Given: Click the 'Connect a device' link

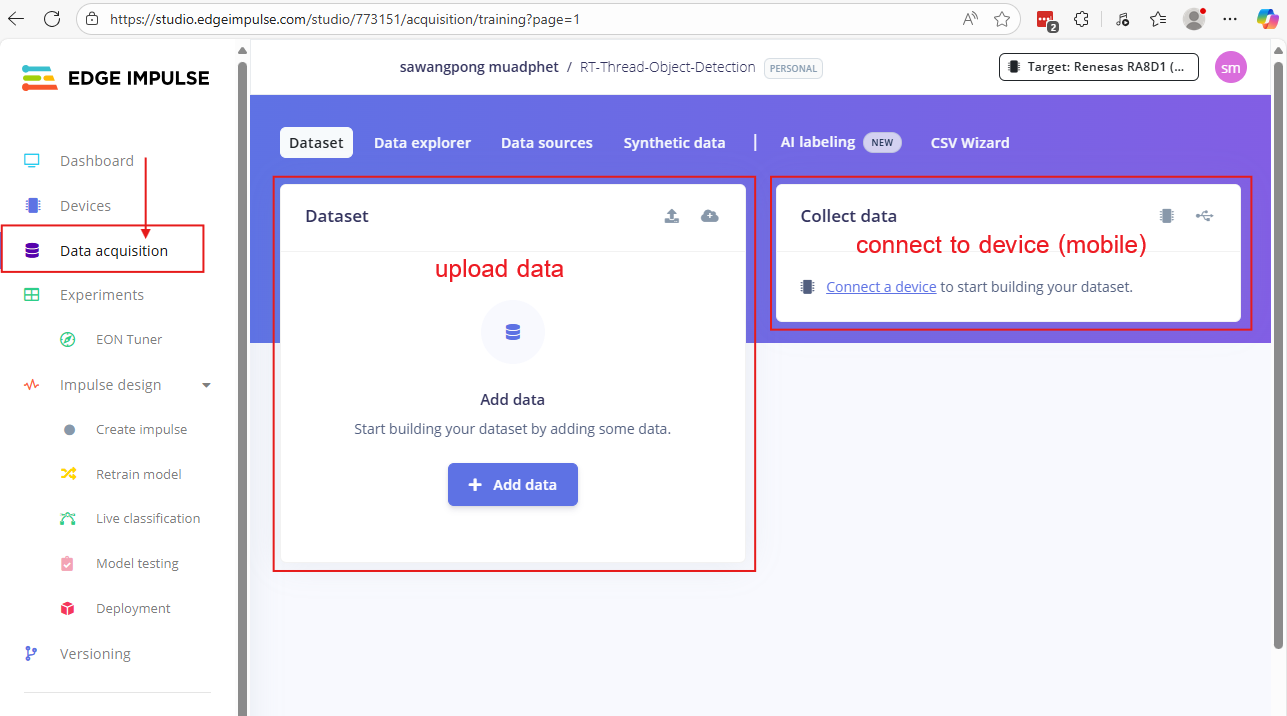Looking at the screenshot, I should 881,287.
